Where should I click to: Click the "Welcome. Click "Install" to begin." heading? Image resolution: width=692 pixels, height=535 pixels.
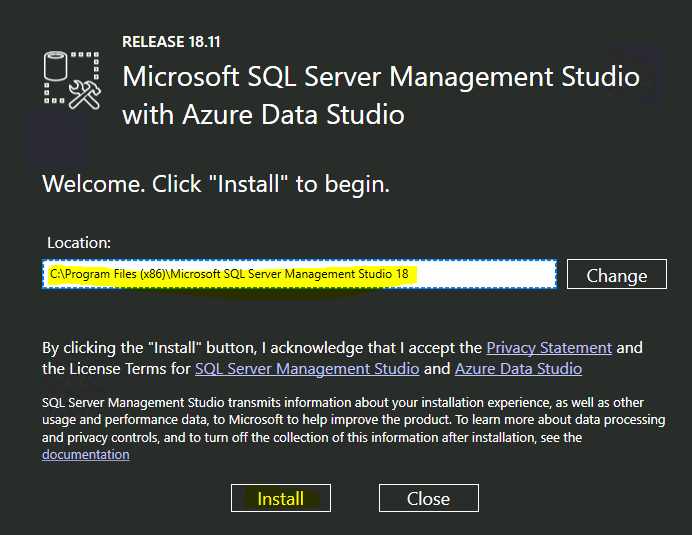coord(216,184)
